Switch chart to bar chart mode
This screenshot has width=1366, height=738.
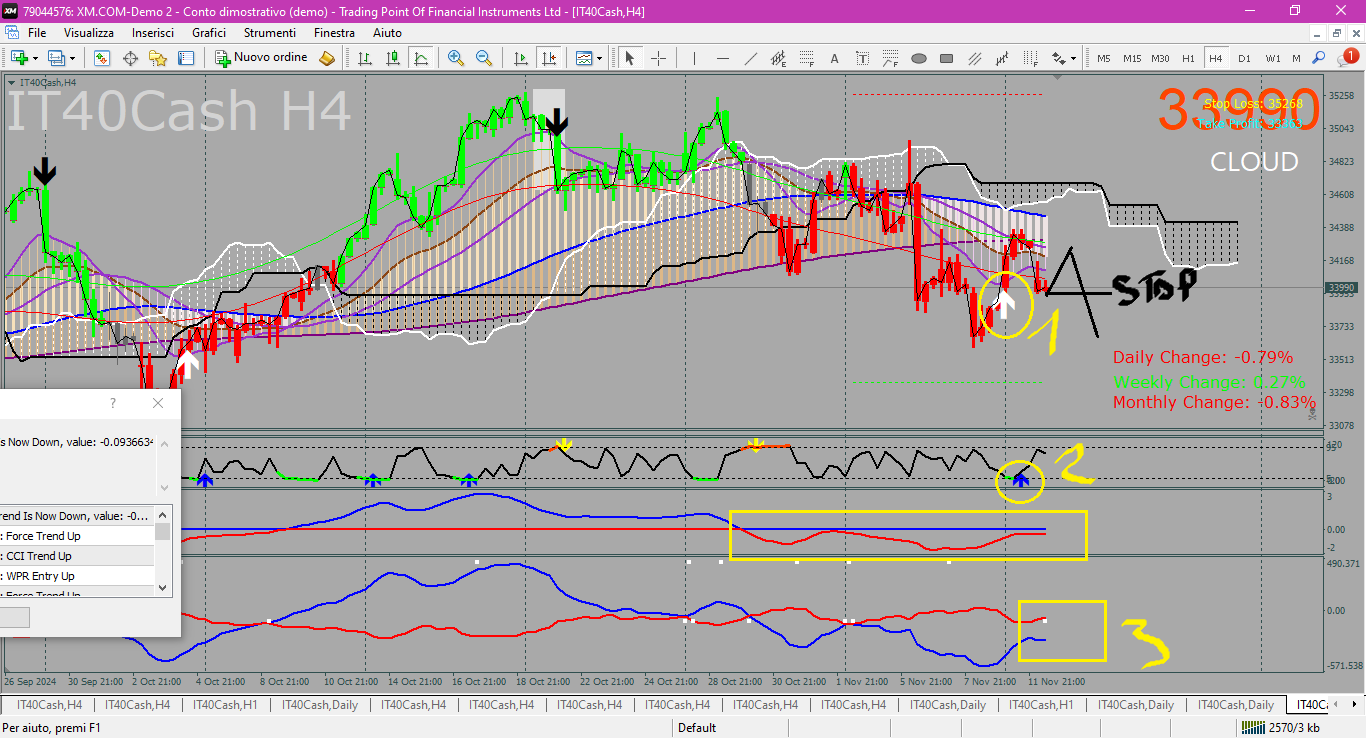pos(365,58)
